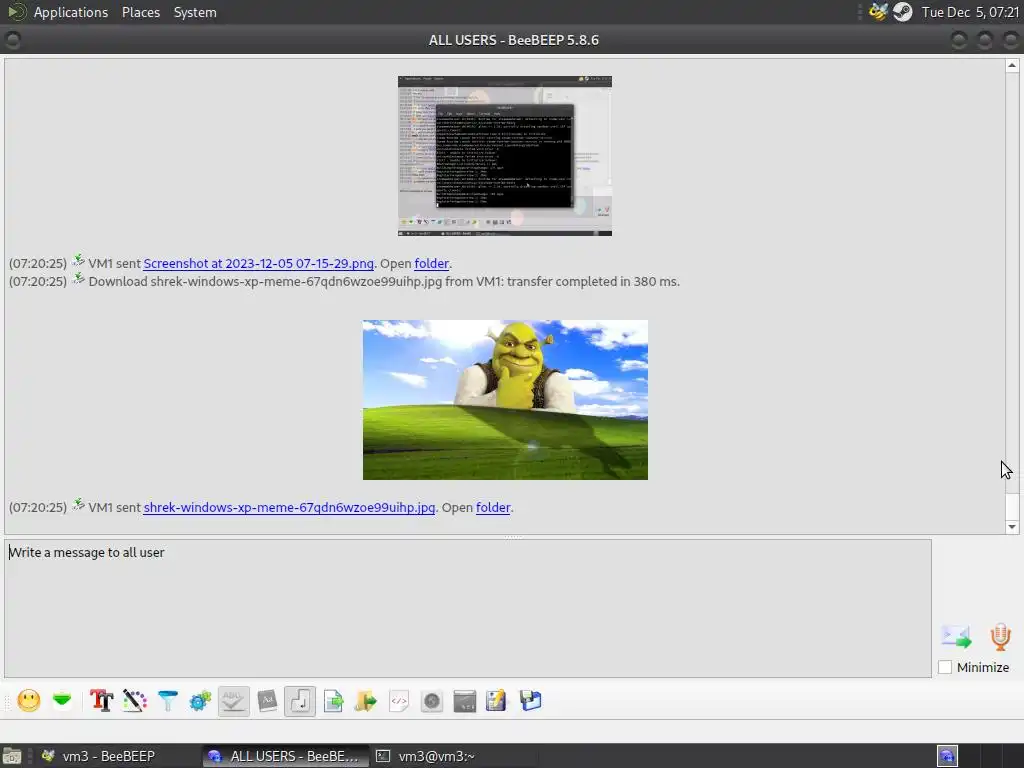Open folder link beside the shrek jpg file
Screen dimensions: 1024x768
pyautogui.click(x=493, y=507)
